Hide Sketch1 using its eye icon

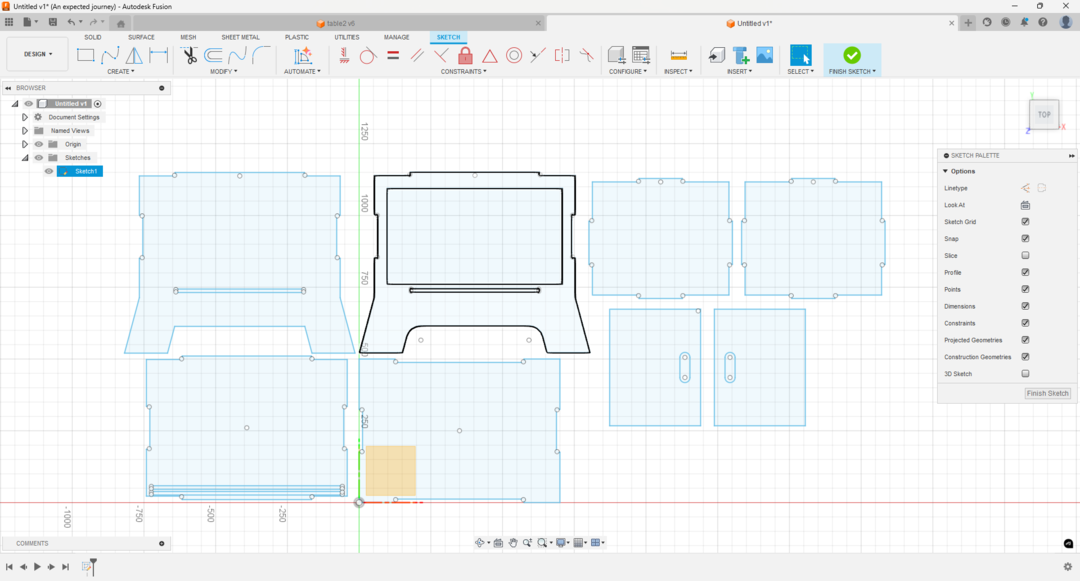tap(49, 171)
